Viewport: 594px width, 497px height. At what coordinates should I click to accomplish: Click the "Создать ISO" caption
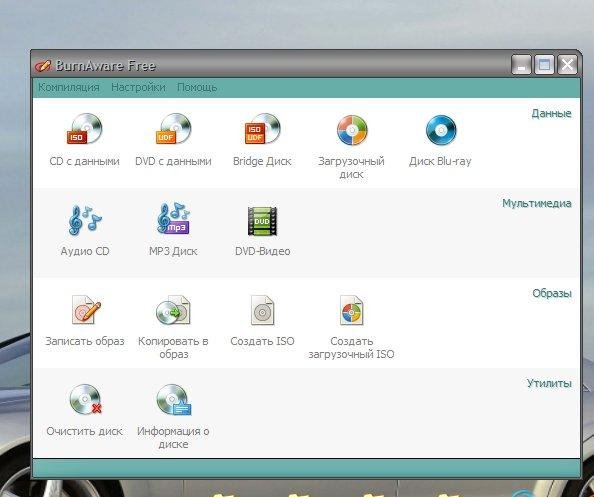tap(262, 341)
